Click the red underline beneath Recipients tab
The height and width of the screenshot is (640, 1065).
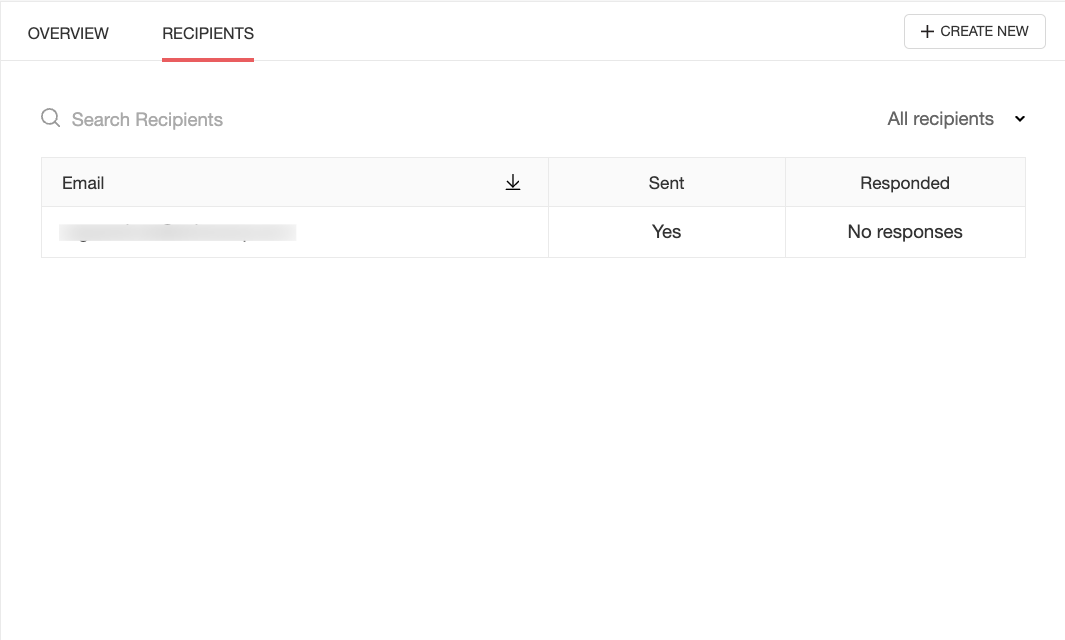pyautogui.click(x=208, y=60)
